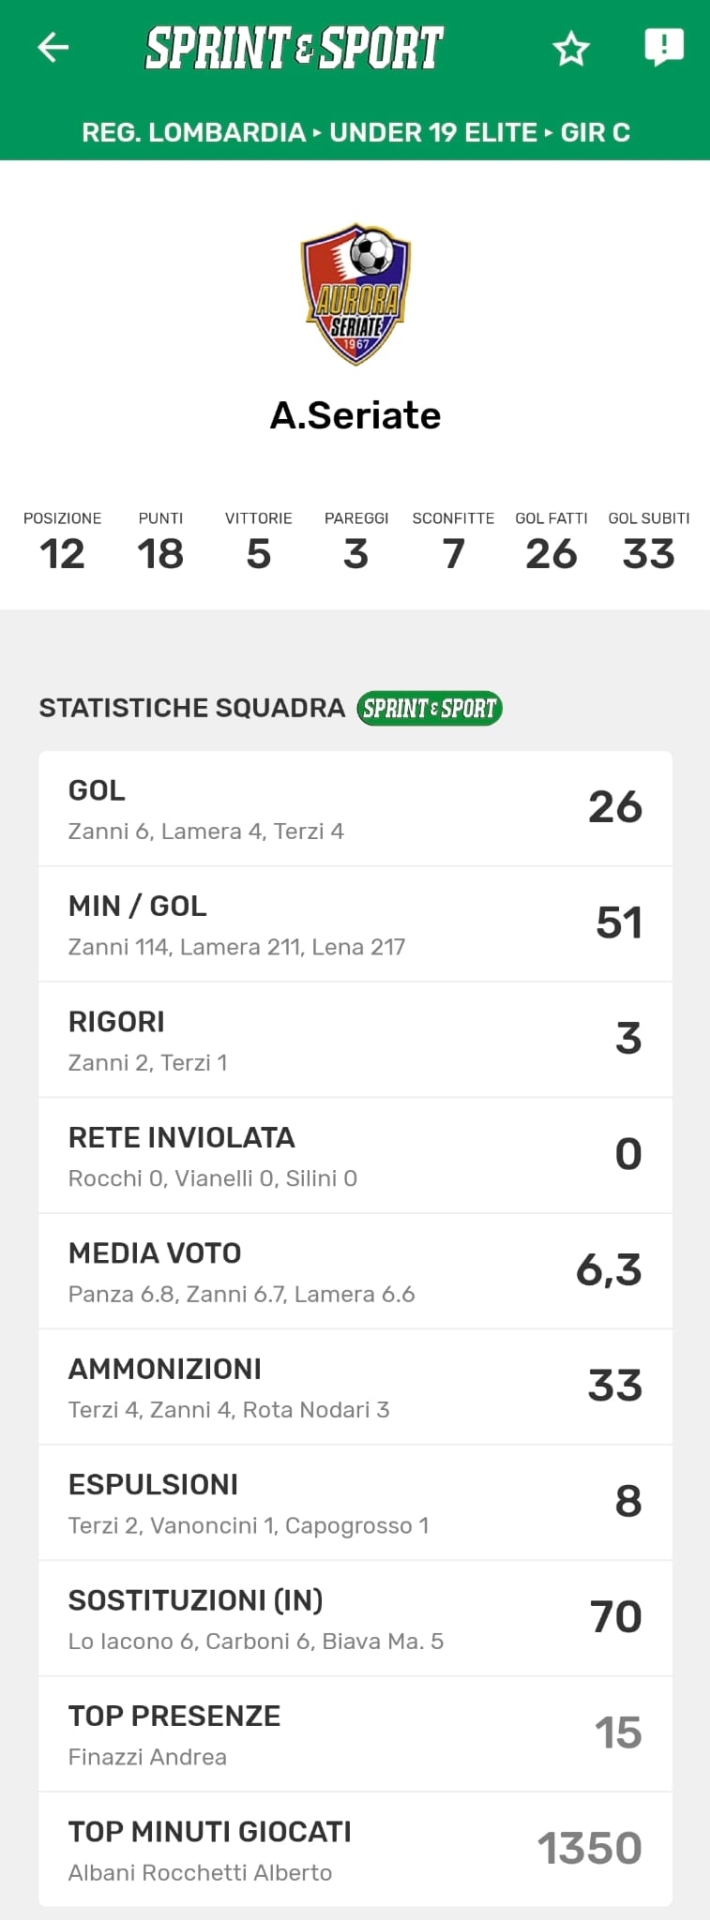Screen dimensions: 710x1920
Task: Select the ESPULSIONI statistics row
Action: coord(355,1503)
